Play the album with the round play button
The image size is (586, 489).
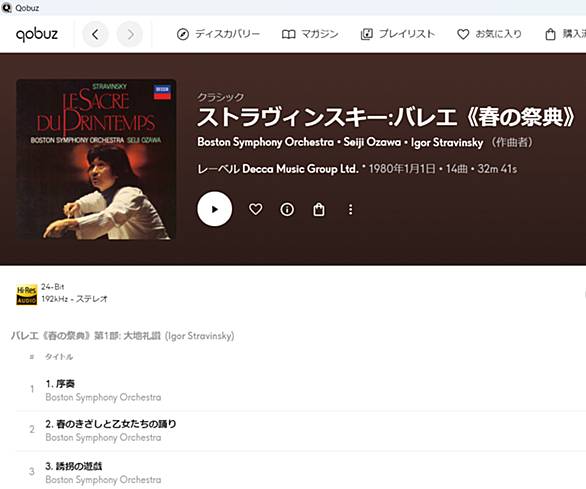tap(215, 209)
